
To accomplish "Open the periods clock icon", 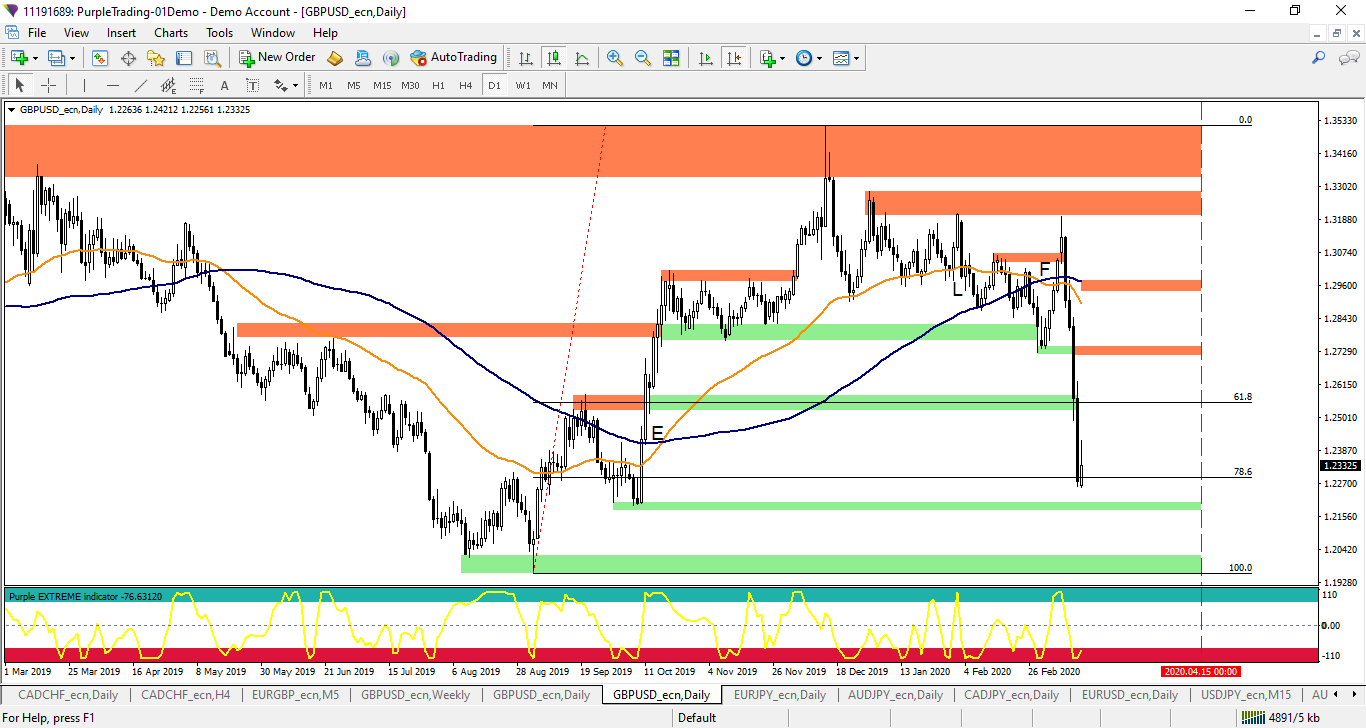I will [804, 58].
